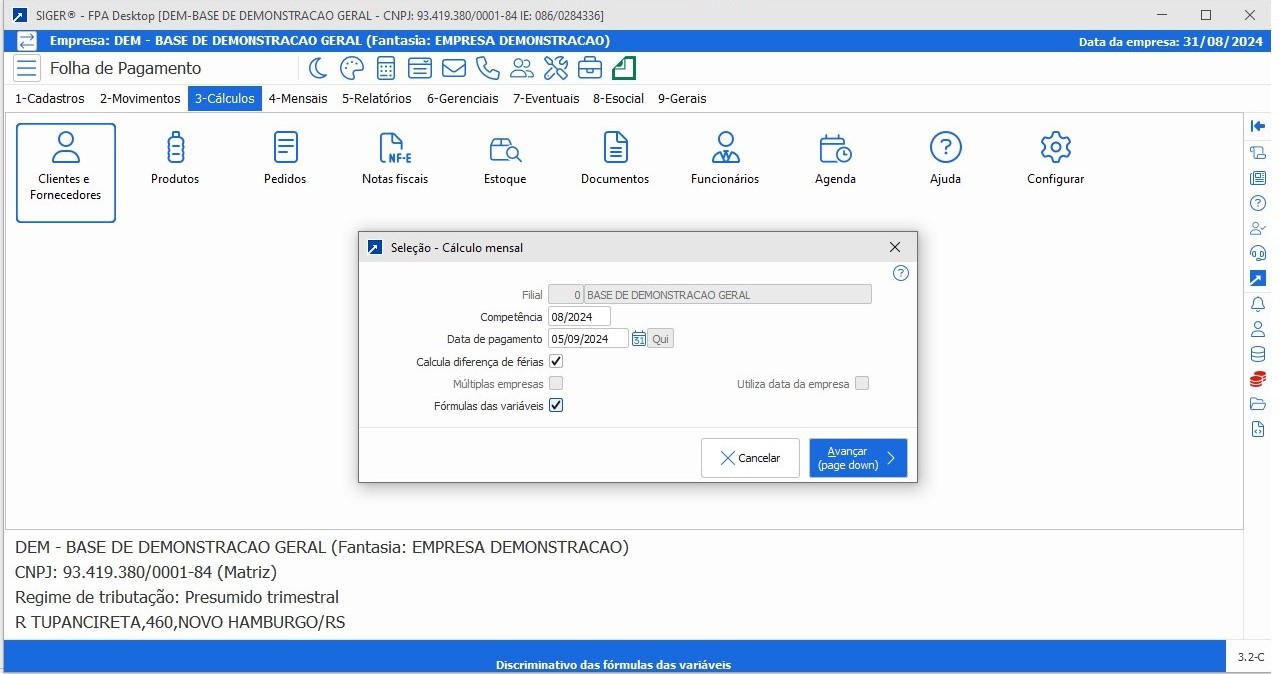Open the Estoque shortcut icon
The image size is (1282, 674).
(505, 160)
